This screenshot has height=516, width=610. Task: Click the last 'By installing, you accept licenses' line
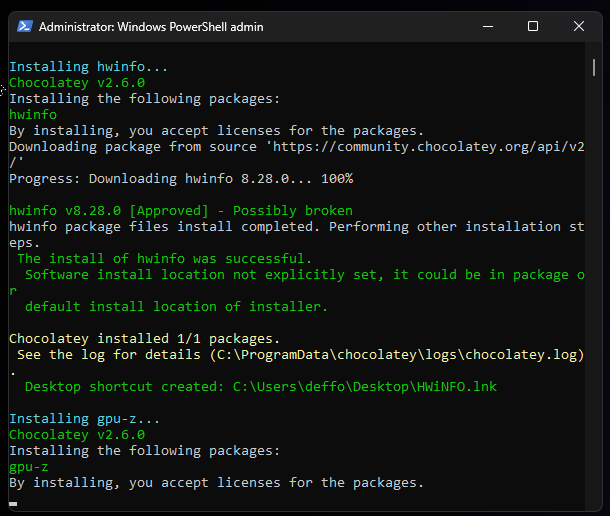216,483
